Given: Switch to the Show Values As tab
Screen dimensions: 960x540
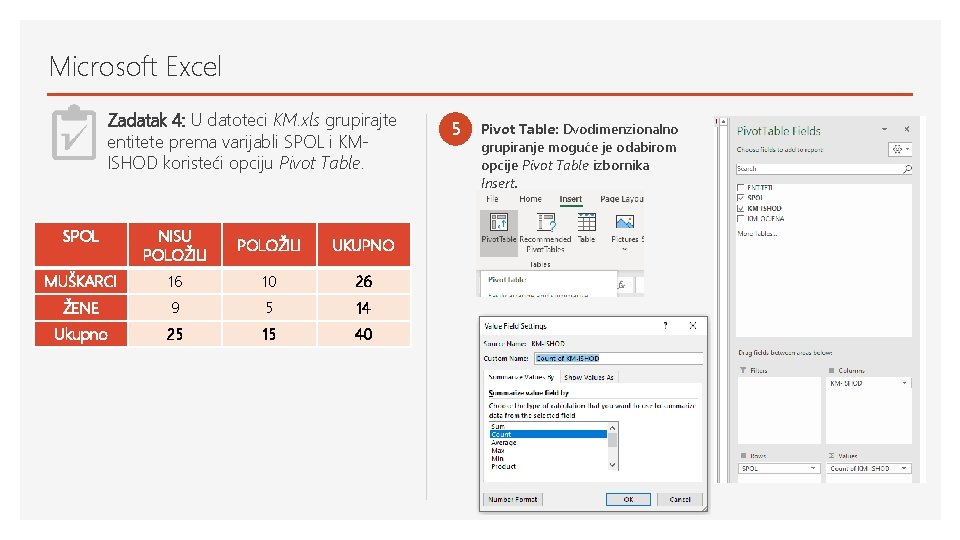Looking at the screenshot, I should [x=588, y=377].
